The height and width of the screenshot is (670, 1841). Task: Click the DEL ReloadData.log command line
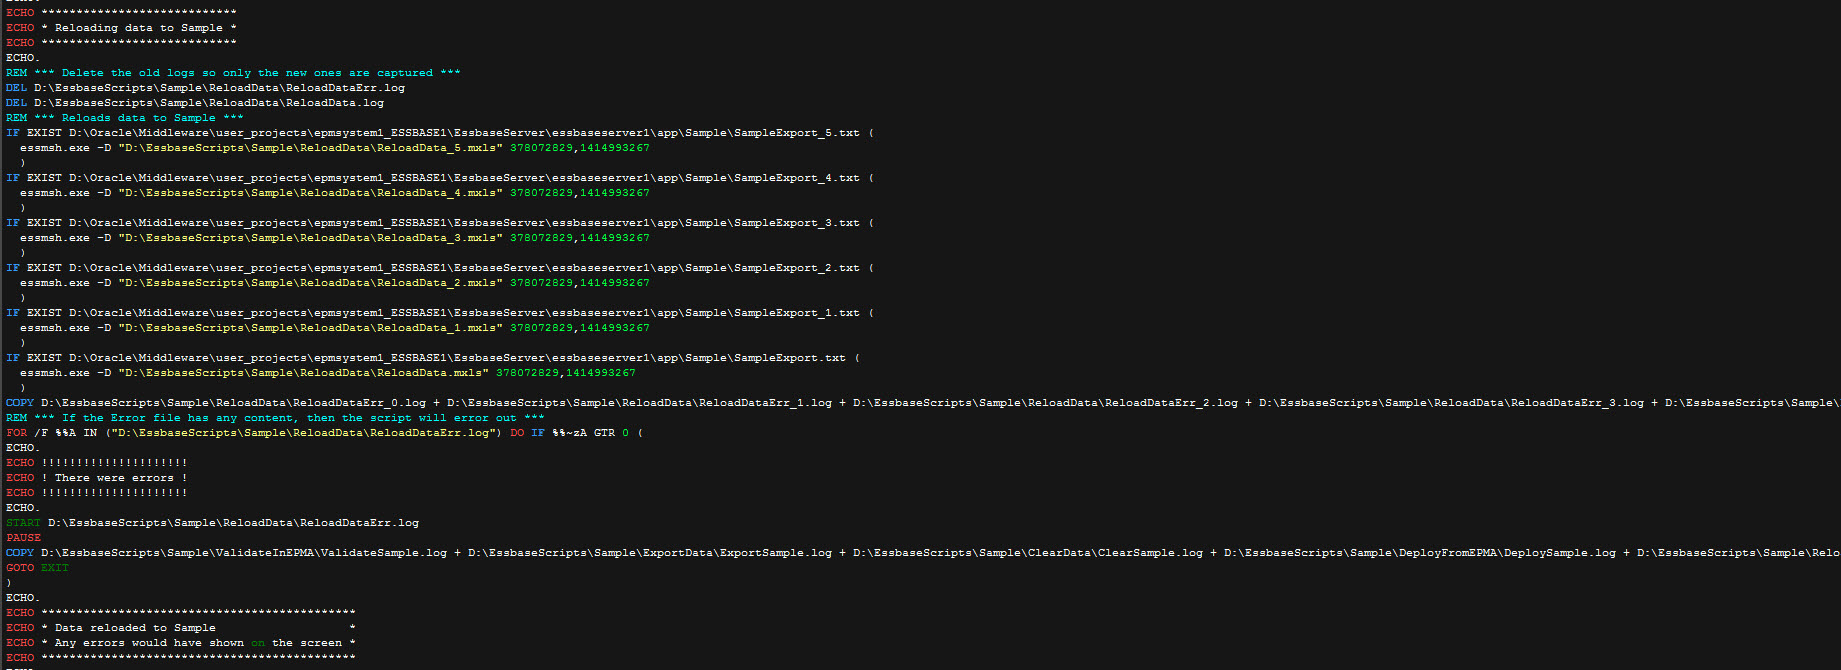pos(208,103)
